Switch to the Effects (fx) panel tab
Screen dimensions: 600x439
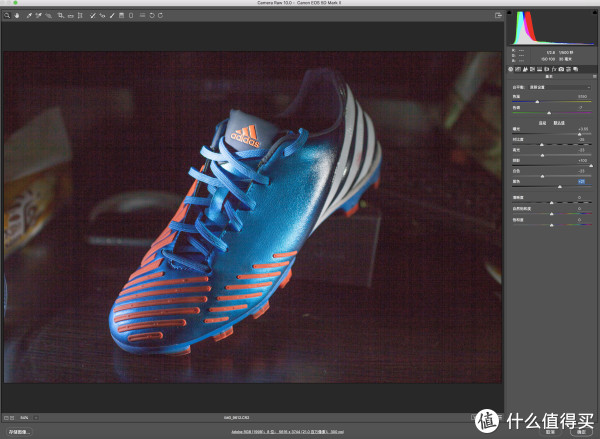coord(554,69)
